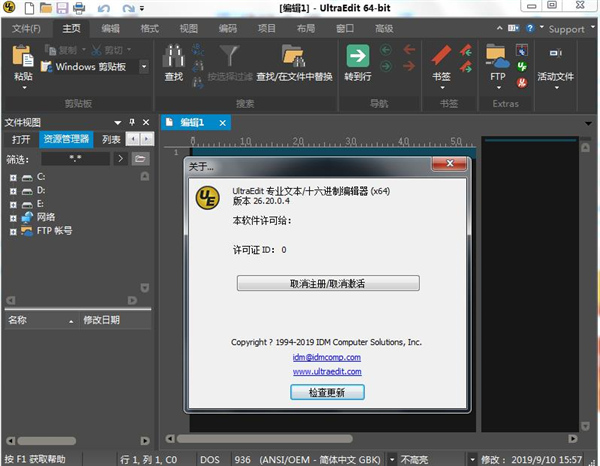Expand the FTP 帐号 tree node
Screen dimensions: 600x466
pos(13,230)
